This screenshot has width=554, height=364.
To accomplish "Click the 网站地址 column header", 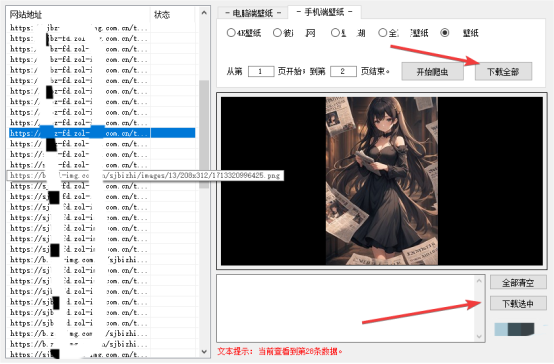I will click(x=78, y=14).
